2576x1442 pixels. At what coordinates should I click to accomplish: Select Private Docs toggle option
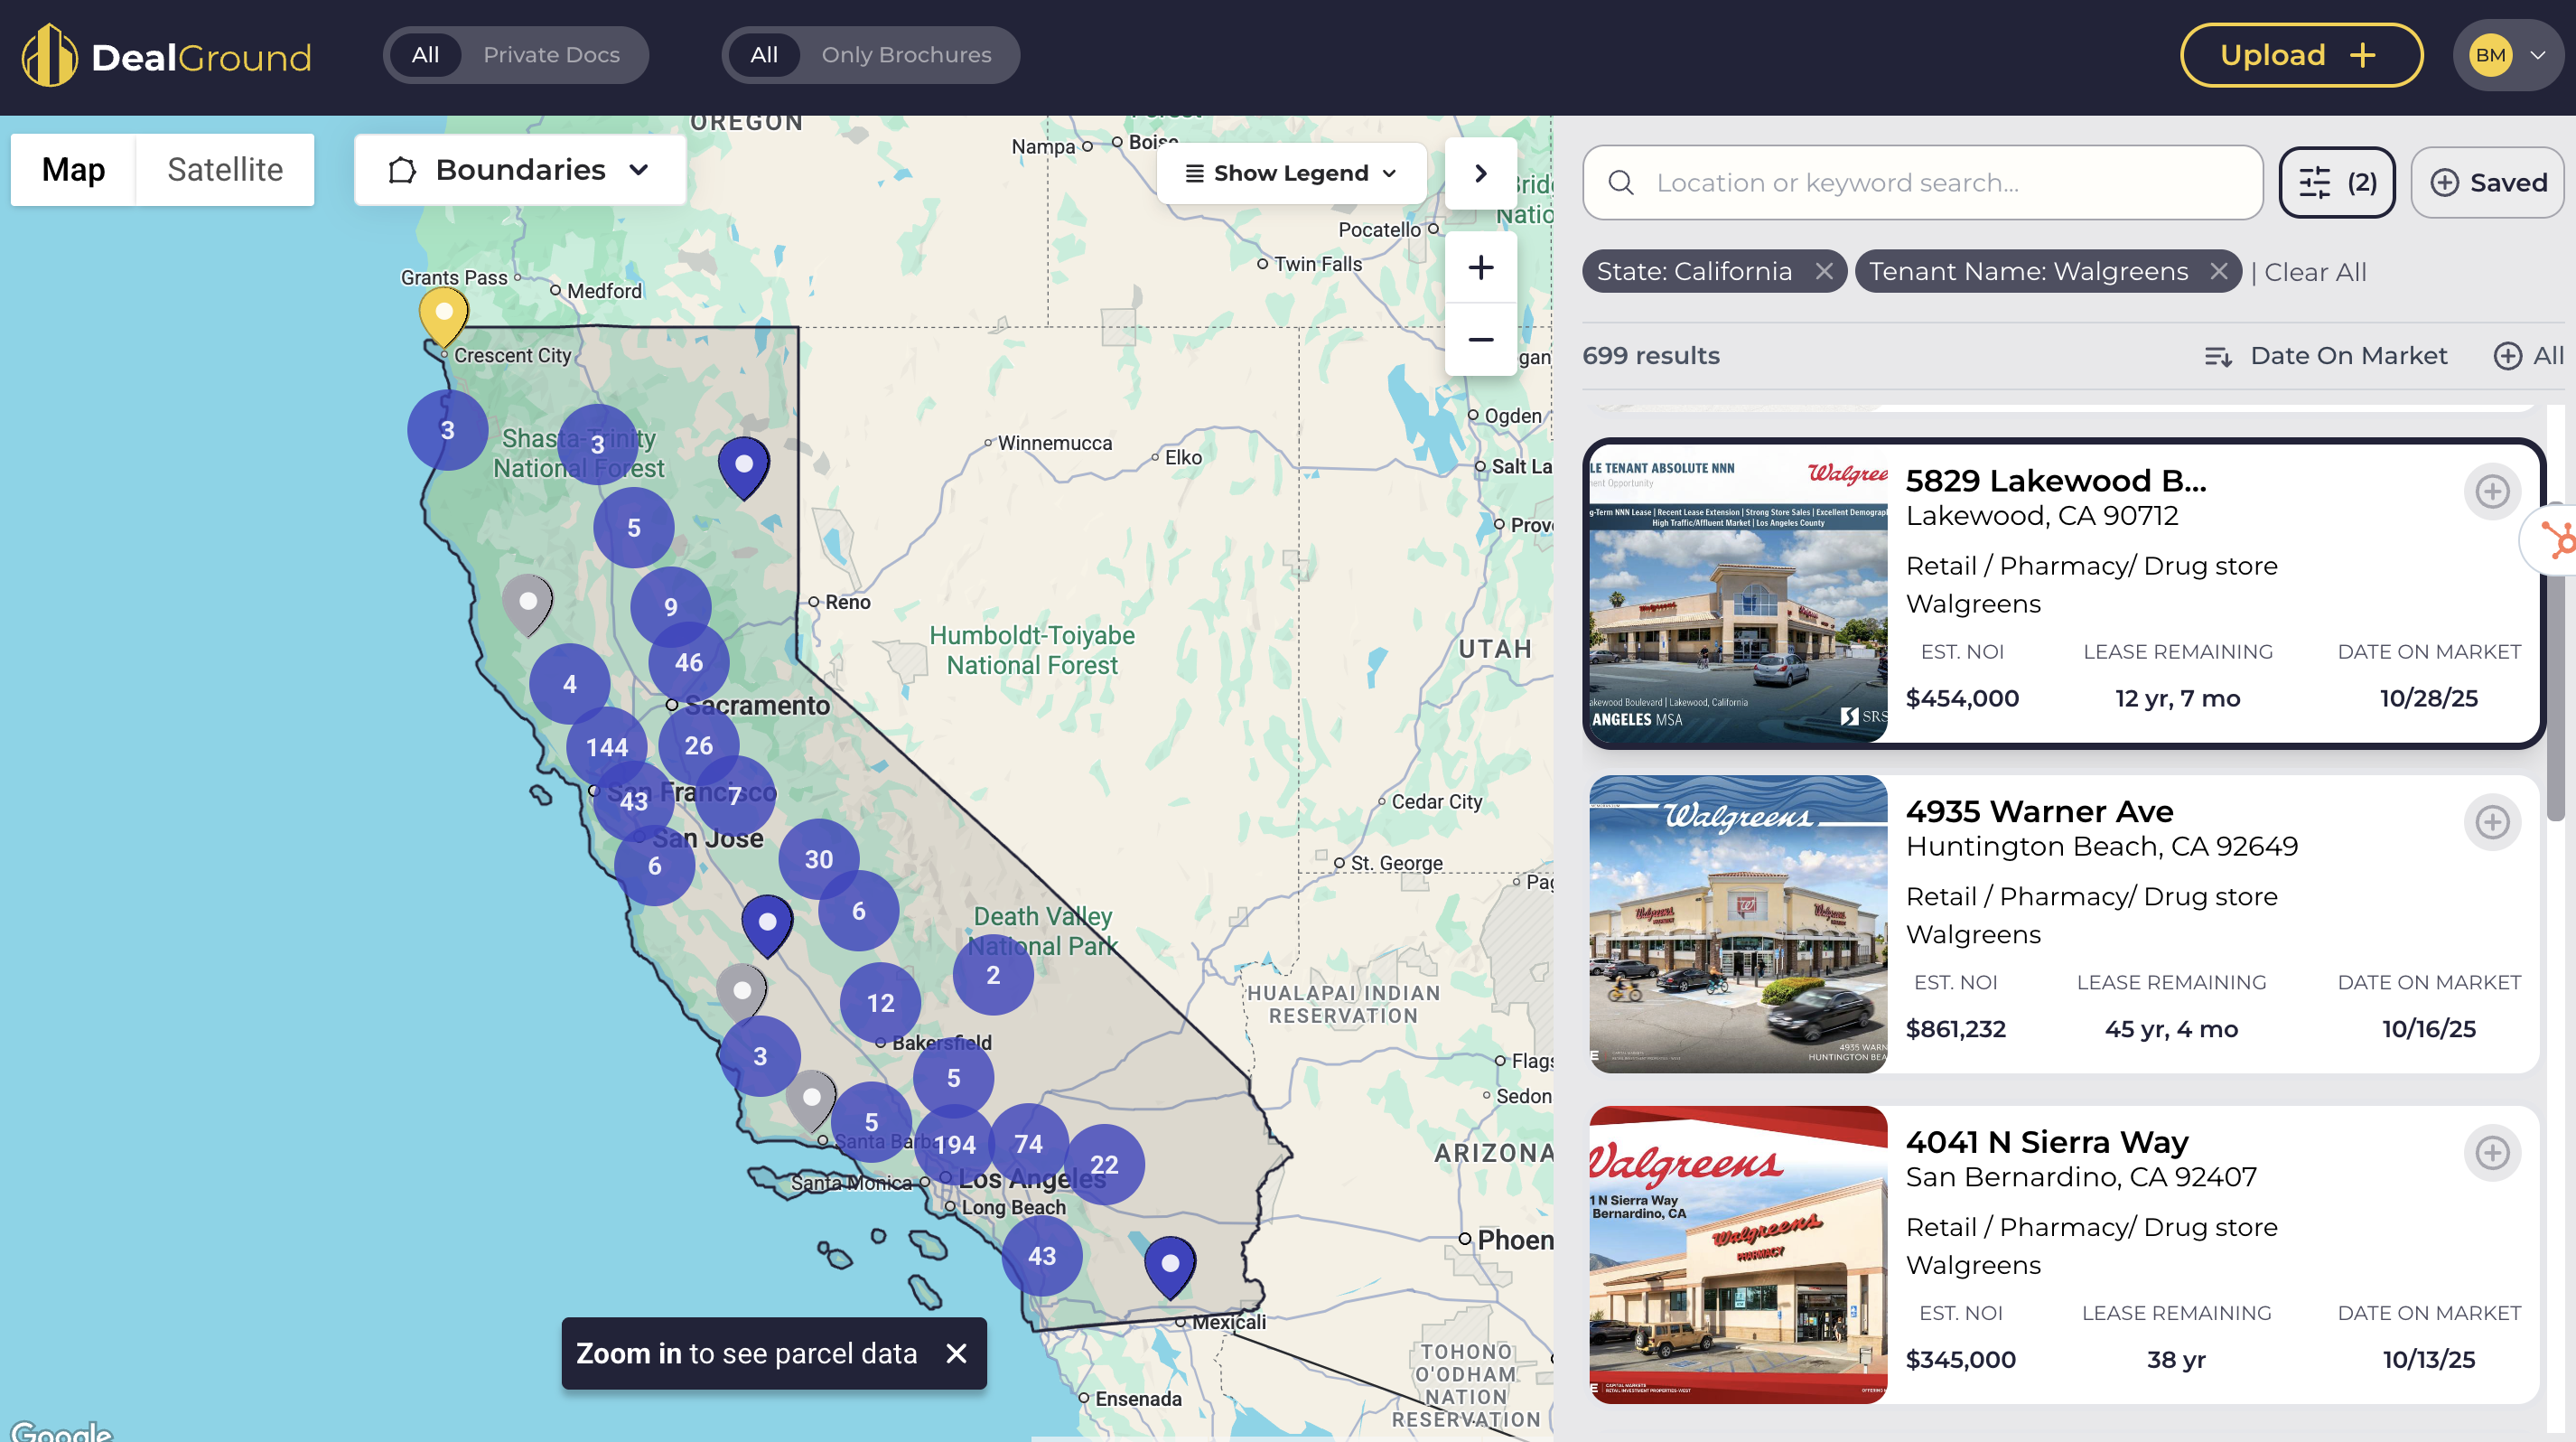[551, 55]
